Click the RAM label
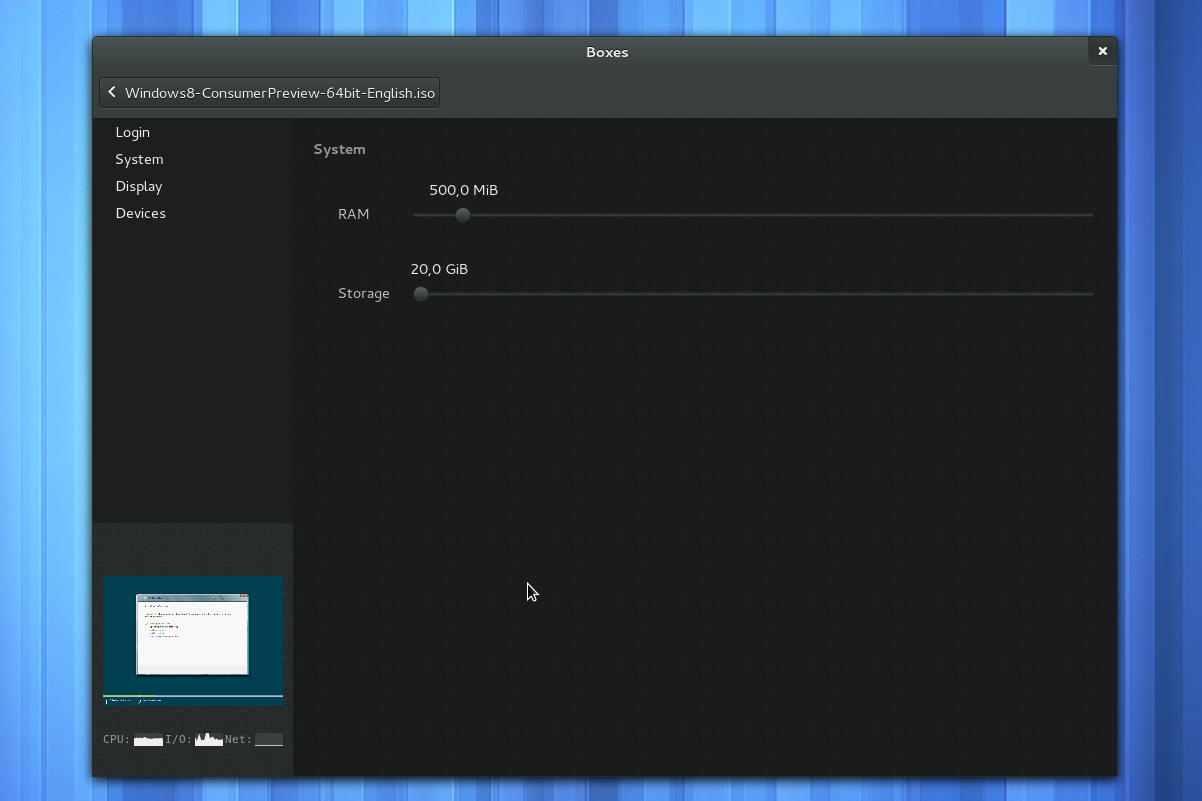Viewport: 1202px width, 801px height. [354, 214]
